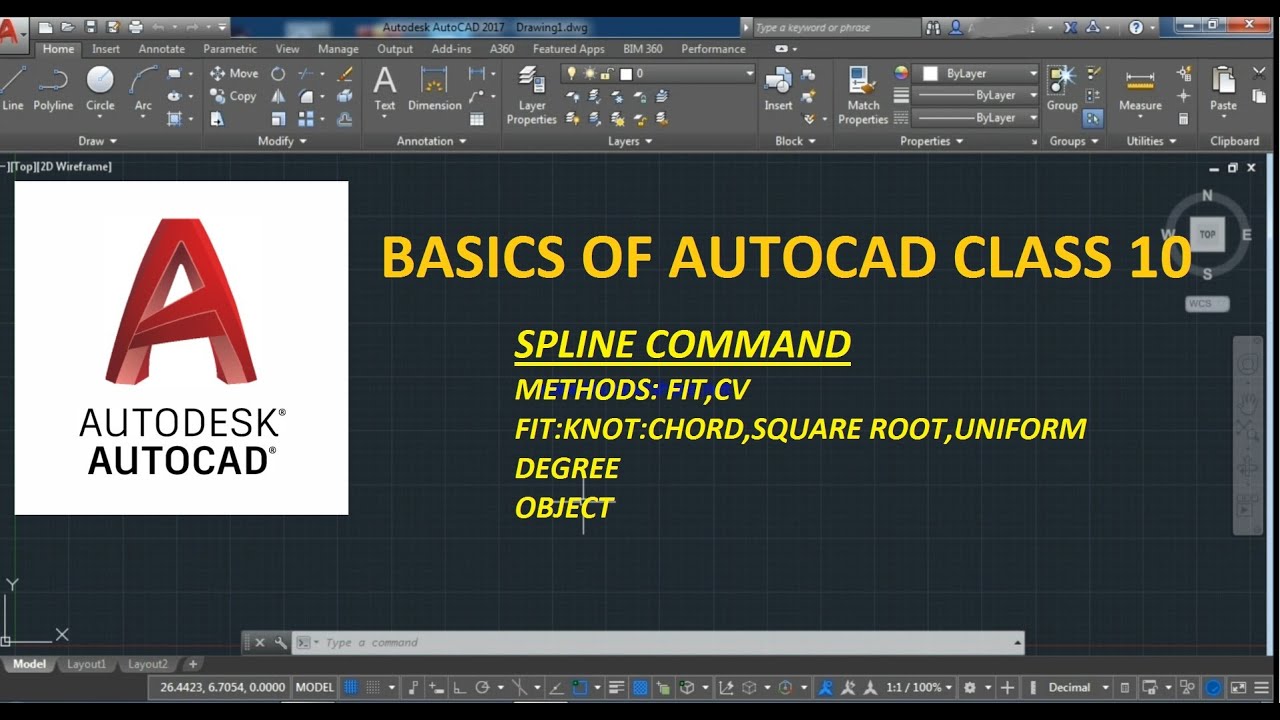
Task: Click the keyword search box
Action: tap(835, 27)
